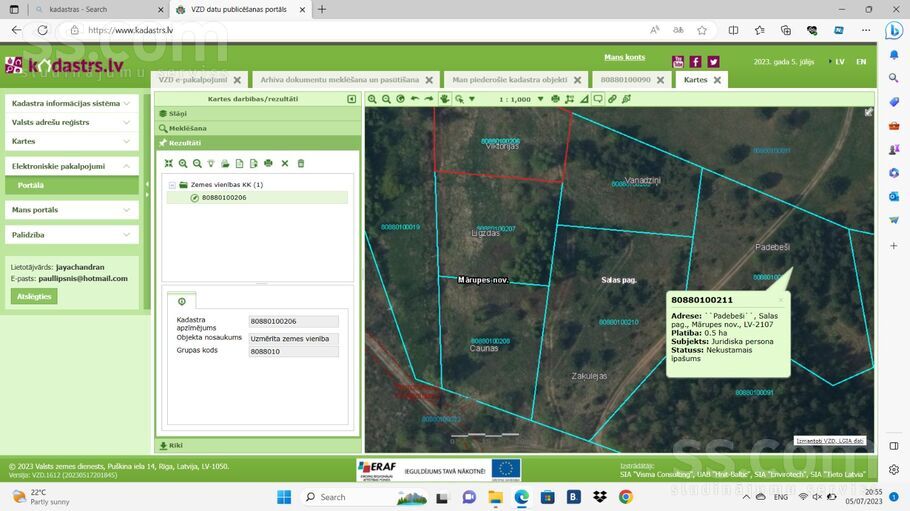Image resolution: width=910 pixels, height=511 pixels.
Task: Switch language to EN
Action: pos(861,62)
